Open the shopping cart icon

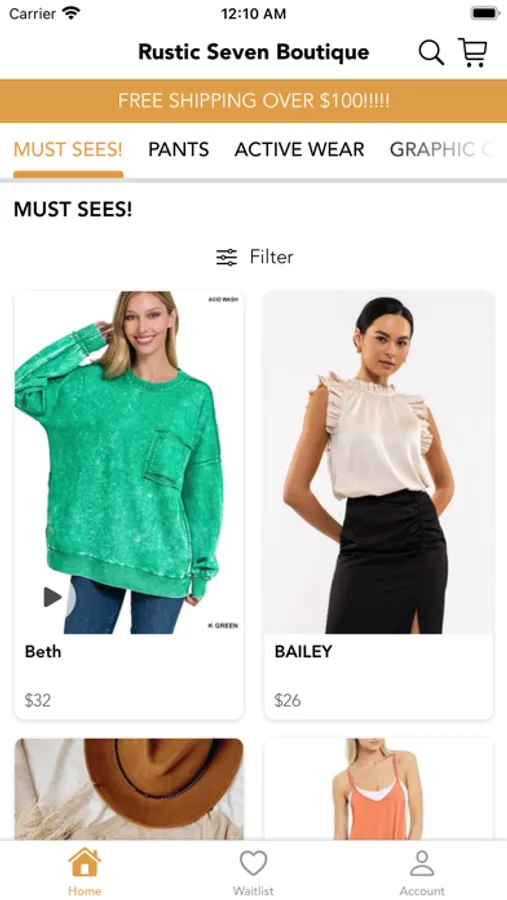point(473,53)
